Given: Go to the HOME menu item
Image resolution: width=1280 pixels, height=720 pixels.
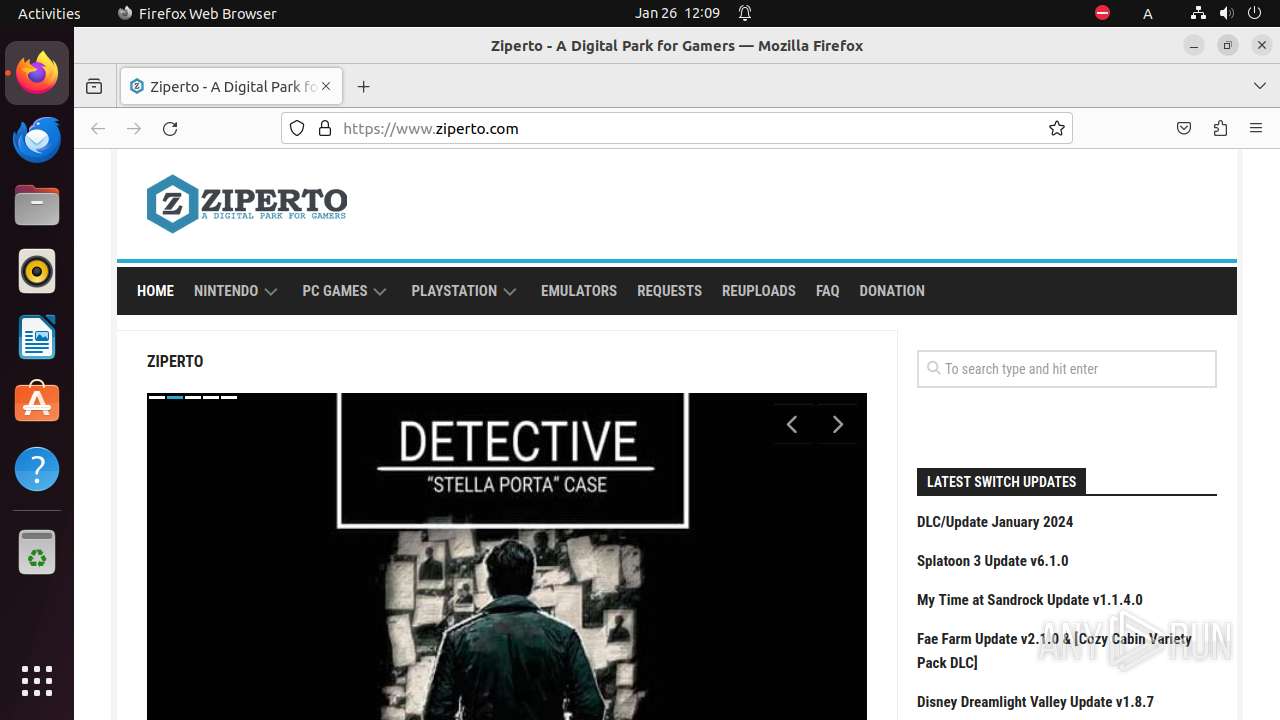Looking at the screenshot, I should pos(155,291).
